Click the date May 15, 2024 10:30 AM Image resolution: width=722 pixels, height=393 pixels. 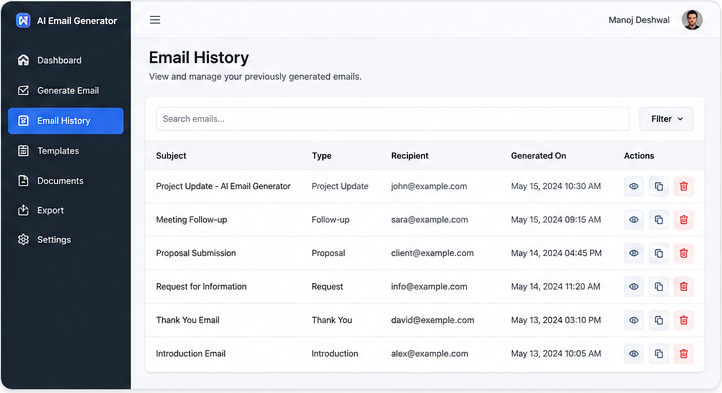click(x=556, y=186)
